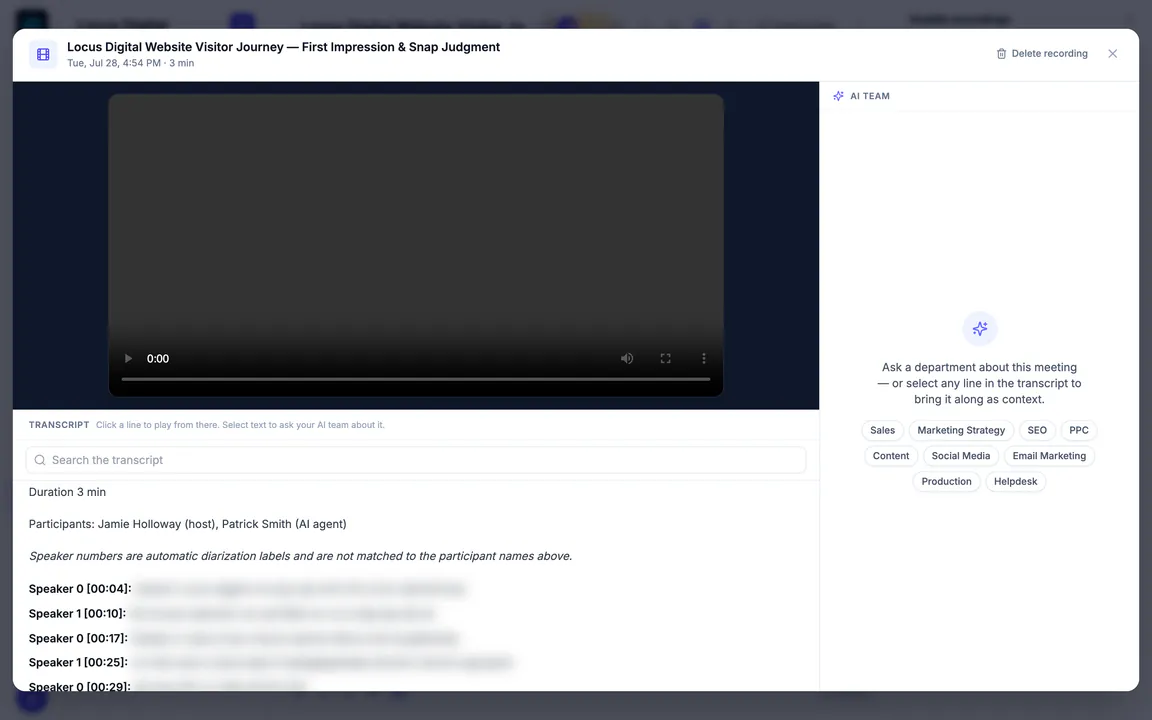Pick the Production department
Image resolution: width=1152 pixels, height=720 pixels.
click(x=946, y=482)
